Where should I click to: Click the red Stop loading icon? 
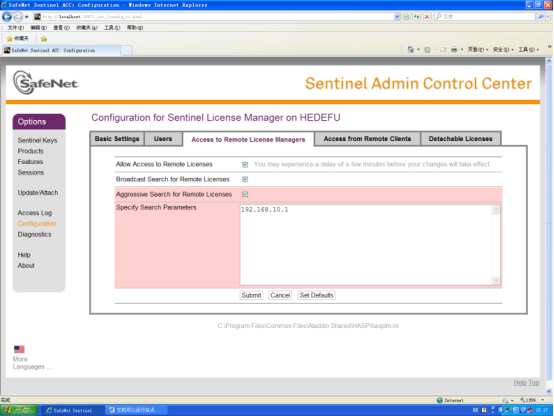click(x=427, y=17)
